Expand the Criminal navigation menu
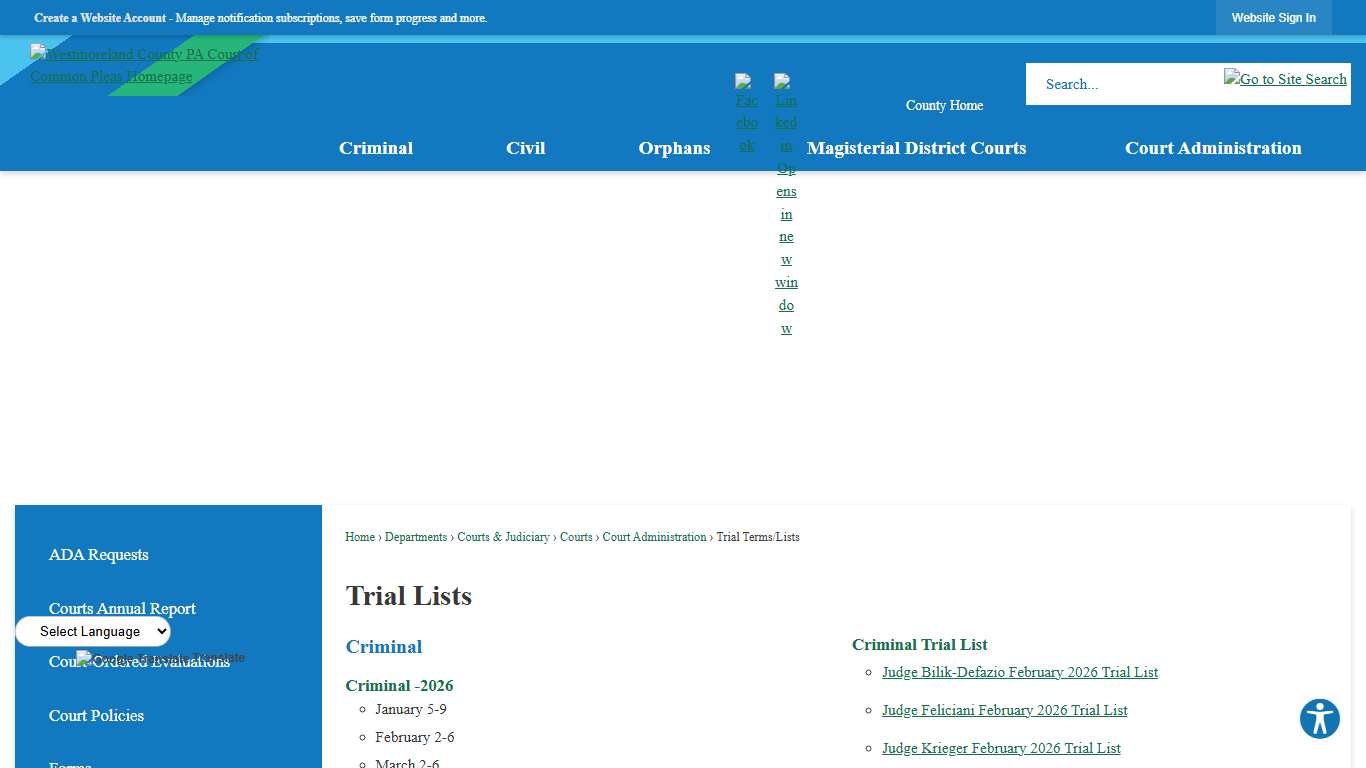 [376, 148]
